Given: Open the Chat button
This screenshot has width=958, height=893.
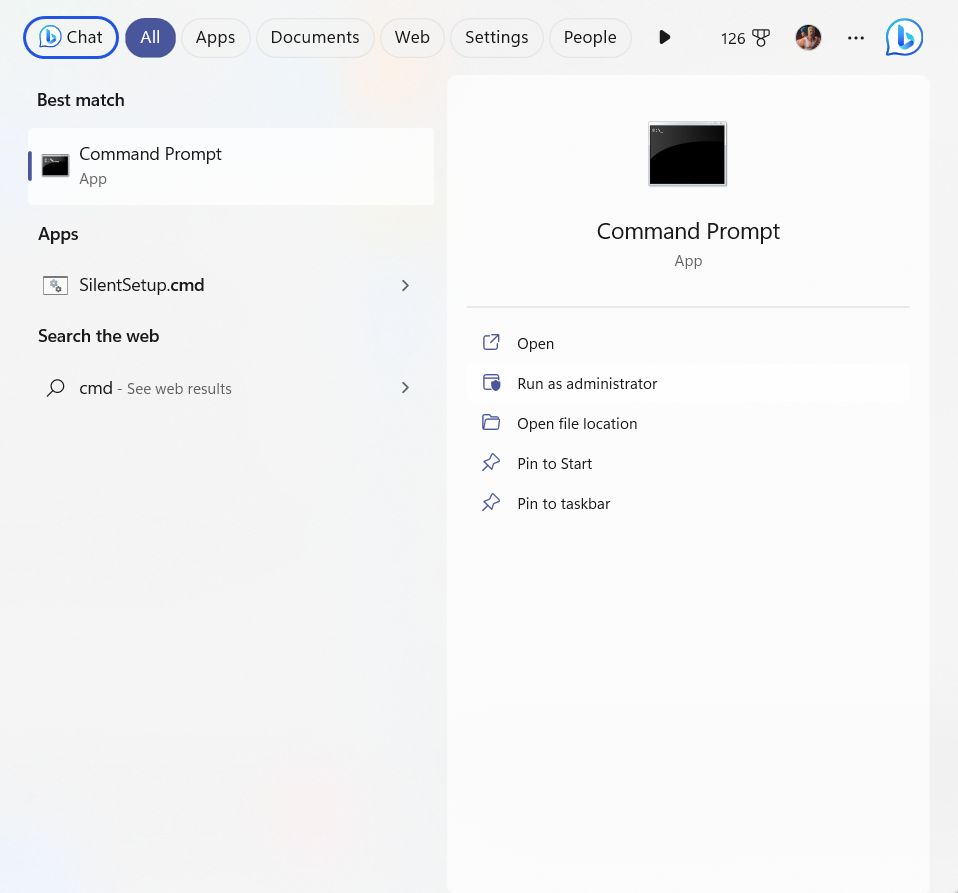Looking at the screenshot, I should pyautogui.click(x=71, y=38).
